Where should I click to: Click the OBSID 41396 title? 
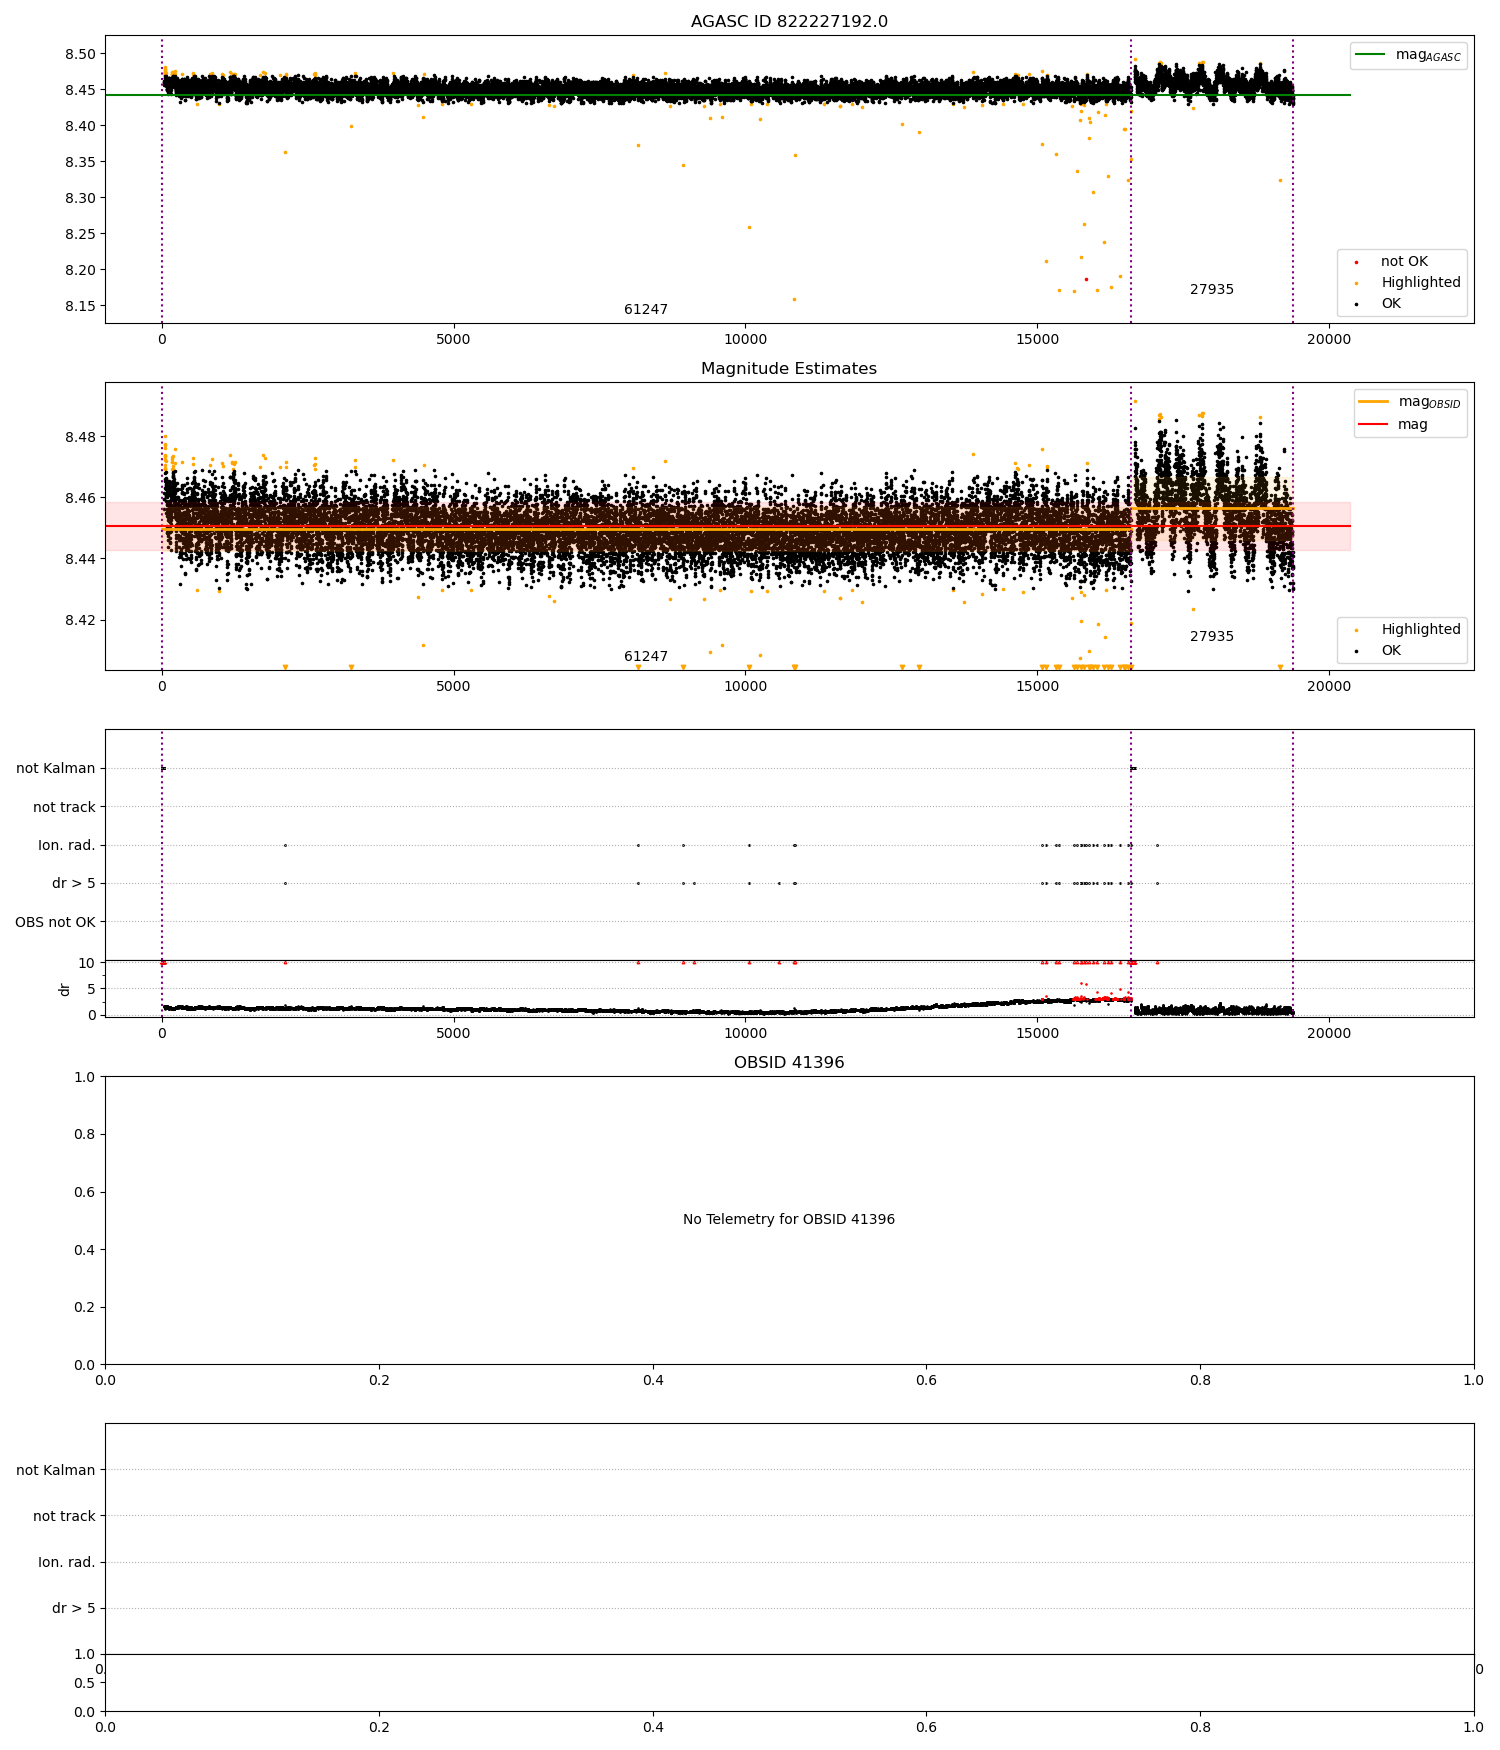click(789, 1063)
